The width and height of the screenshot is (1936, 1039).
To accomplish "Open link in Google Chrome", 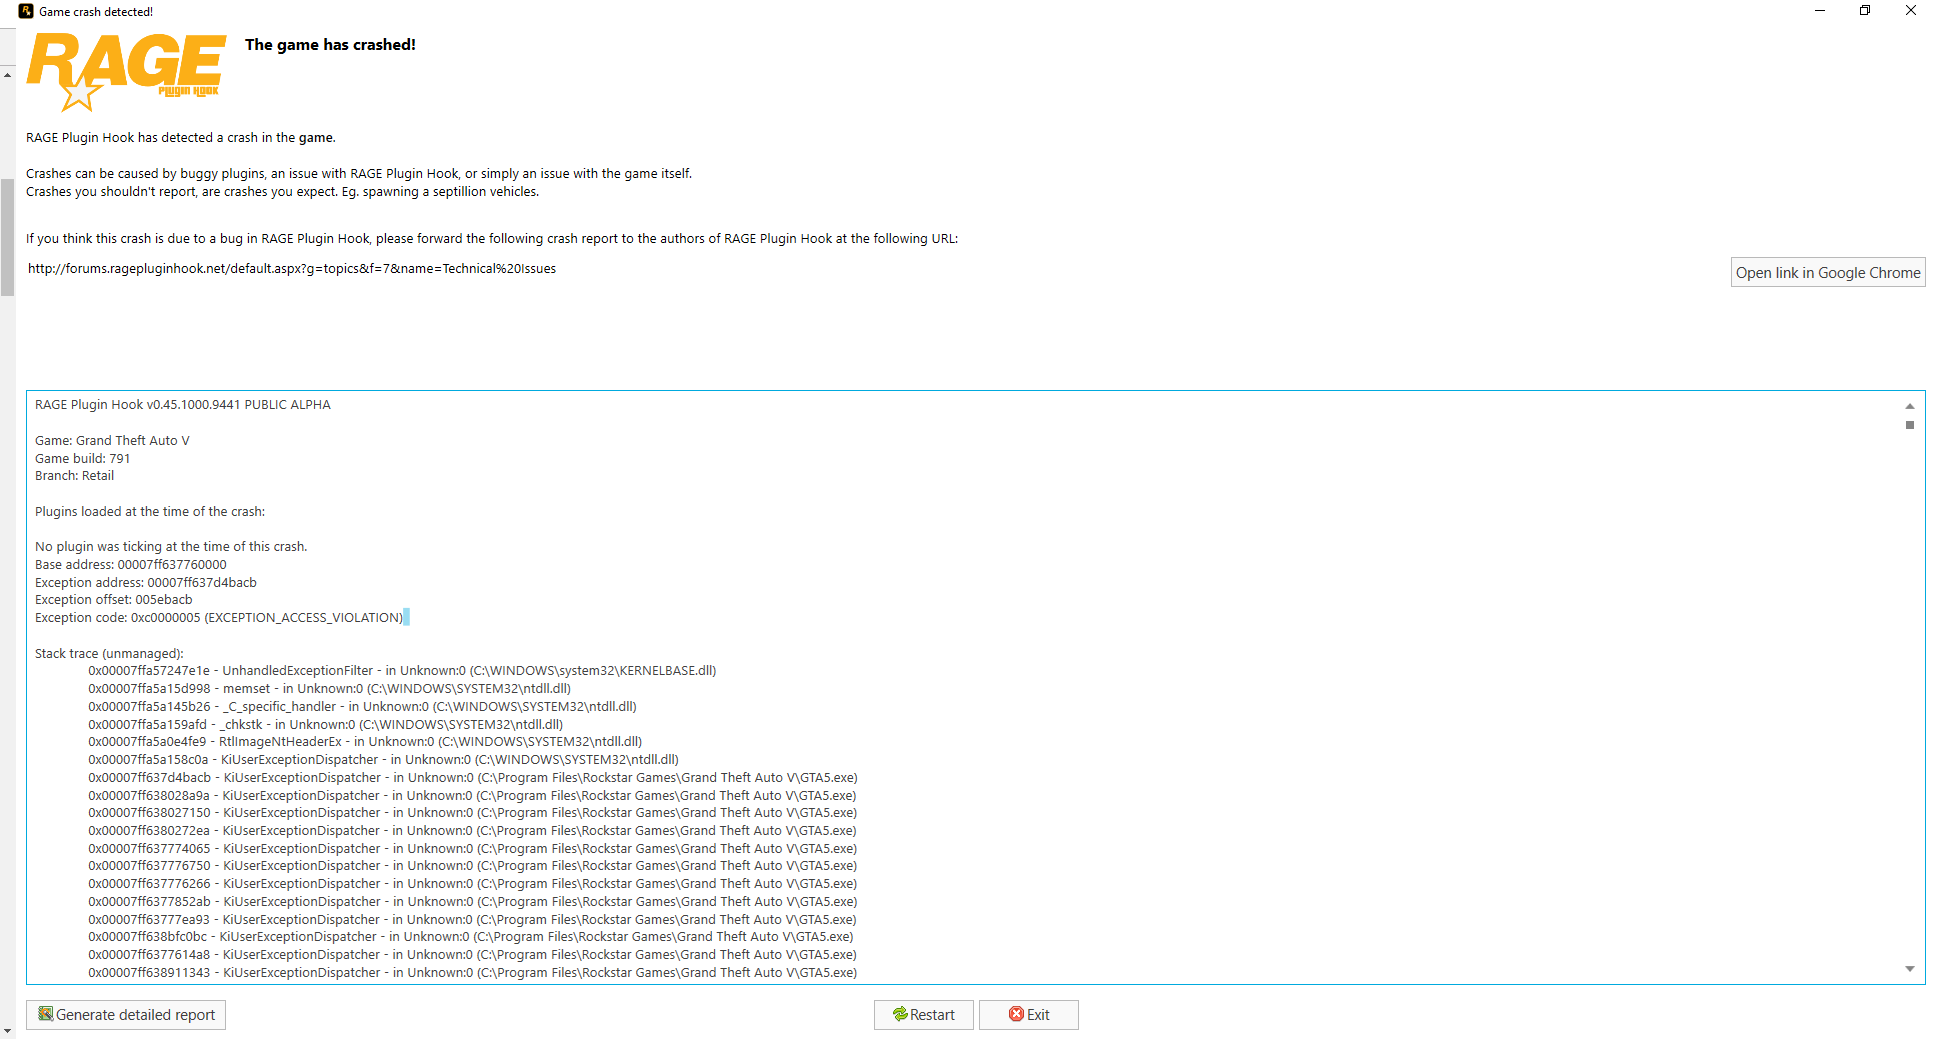I will pos(1828,272).
